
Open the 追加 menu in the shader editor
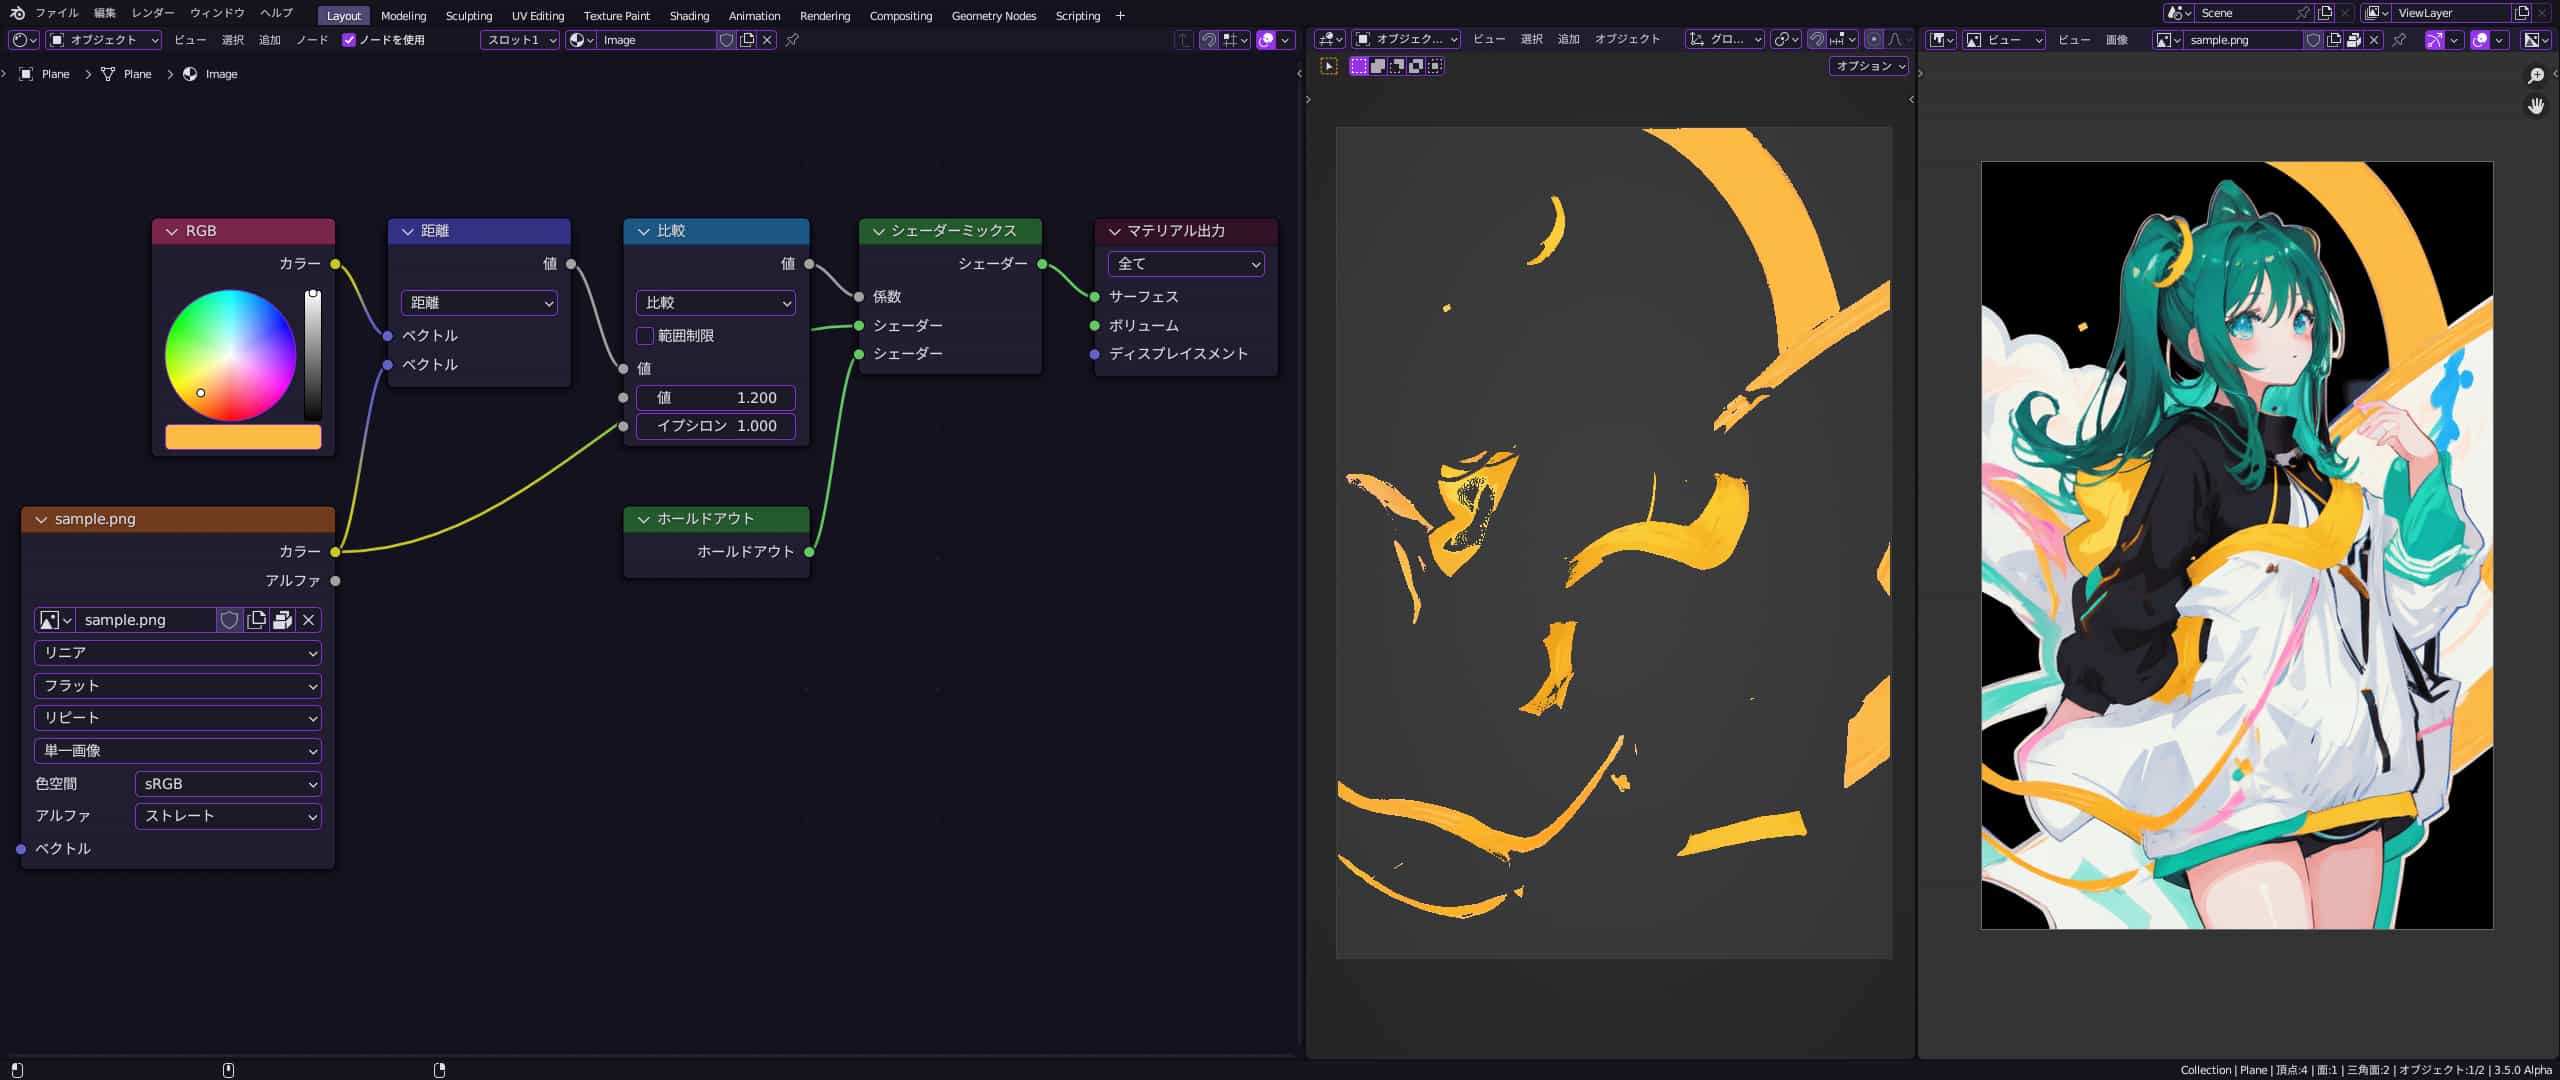tap(269, 40)
